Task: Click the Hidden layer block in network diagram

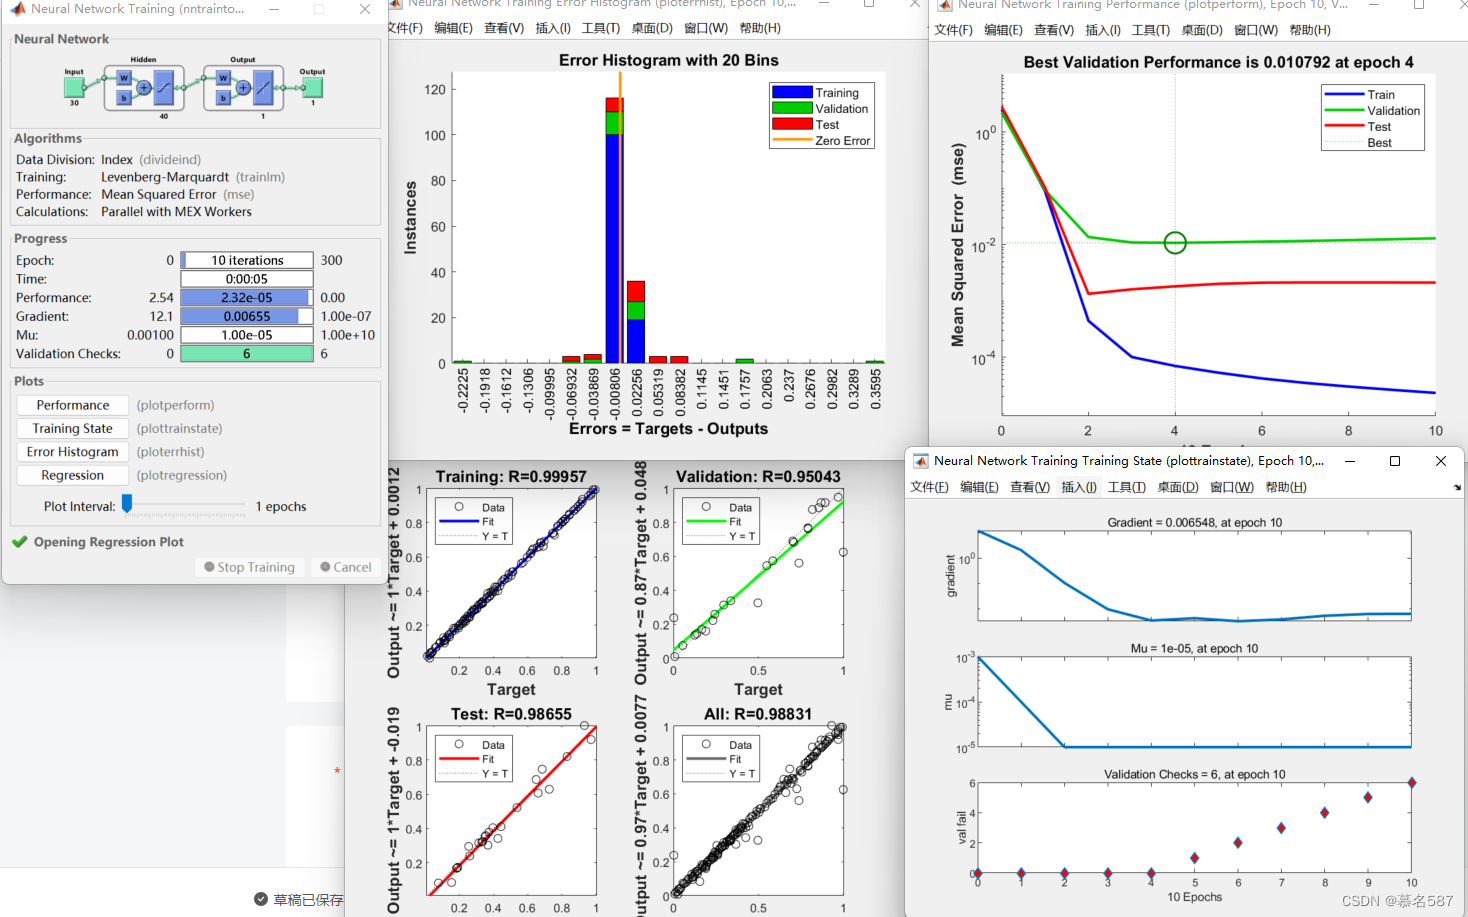Action: click(144, 88)
